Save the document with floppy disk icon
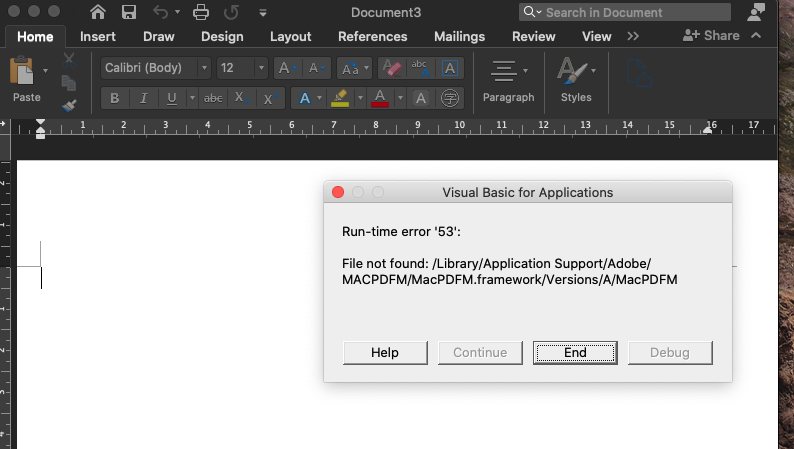The image size is (794, 449). click(x=129, y=12)
